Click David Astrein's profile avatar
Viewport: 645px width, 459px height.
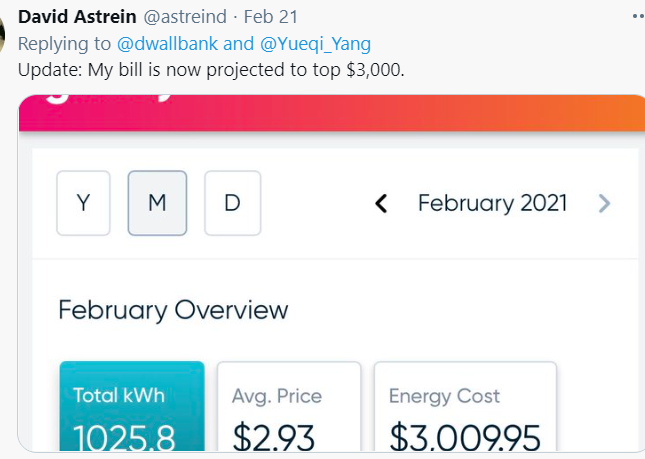point(4,30)
